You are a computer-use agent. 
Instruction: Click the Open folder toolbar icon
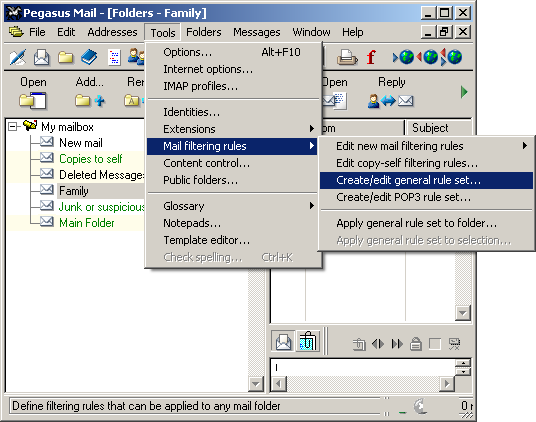pyautogui.click(x=33, y=100)
